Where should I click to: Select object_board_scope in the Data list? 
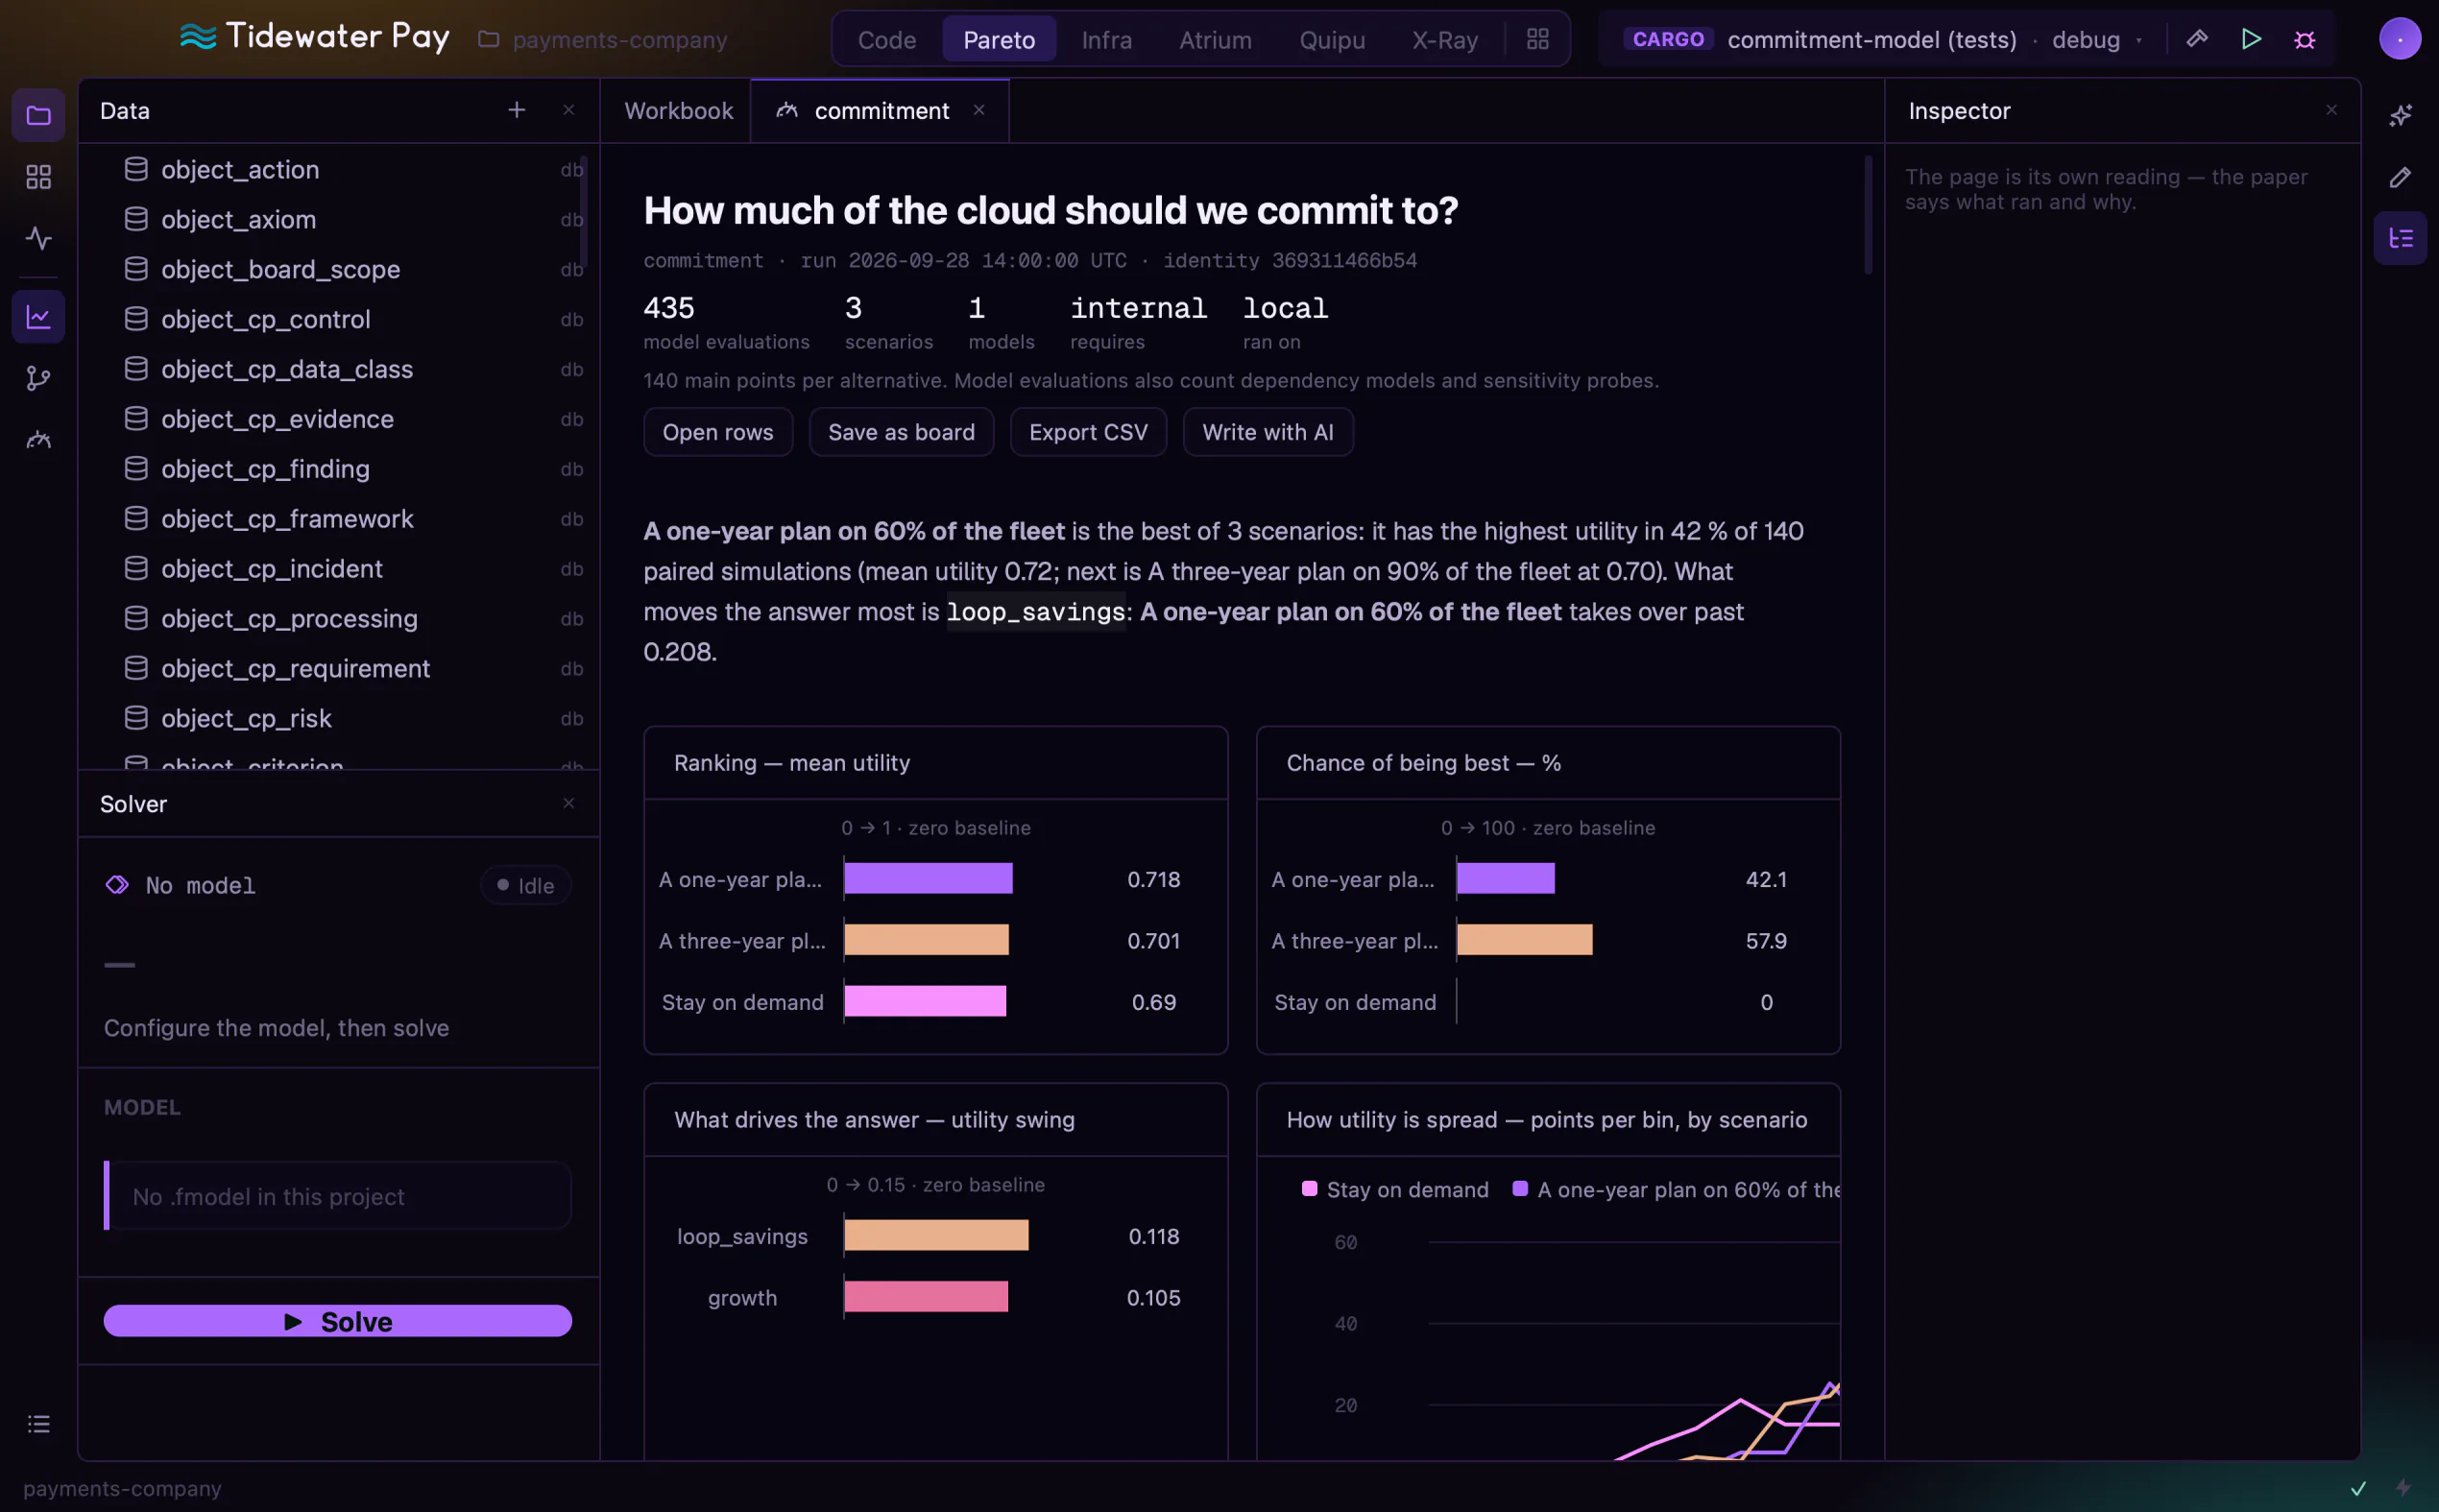coord(338,269)
